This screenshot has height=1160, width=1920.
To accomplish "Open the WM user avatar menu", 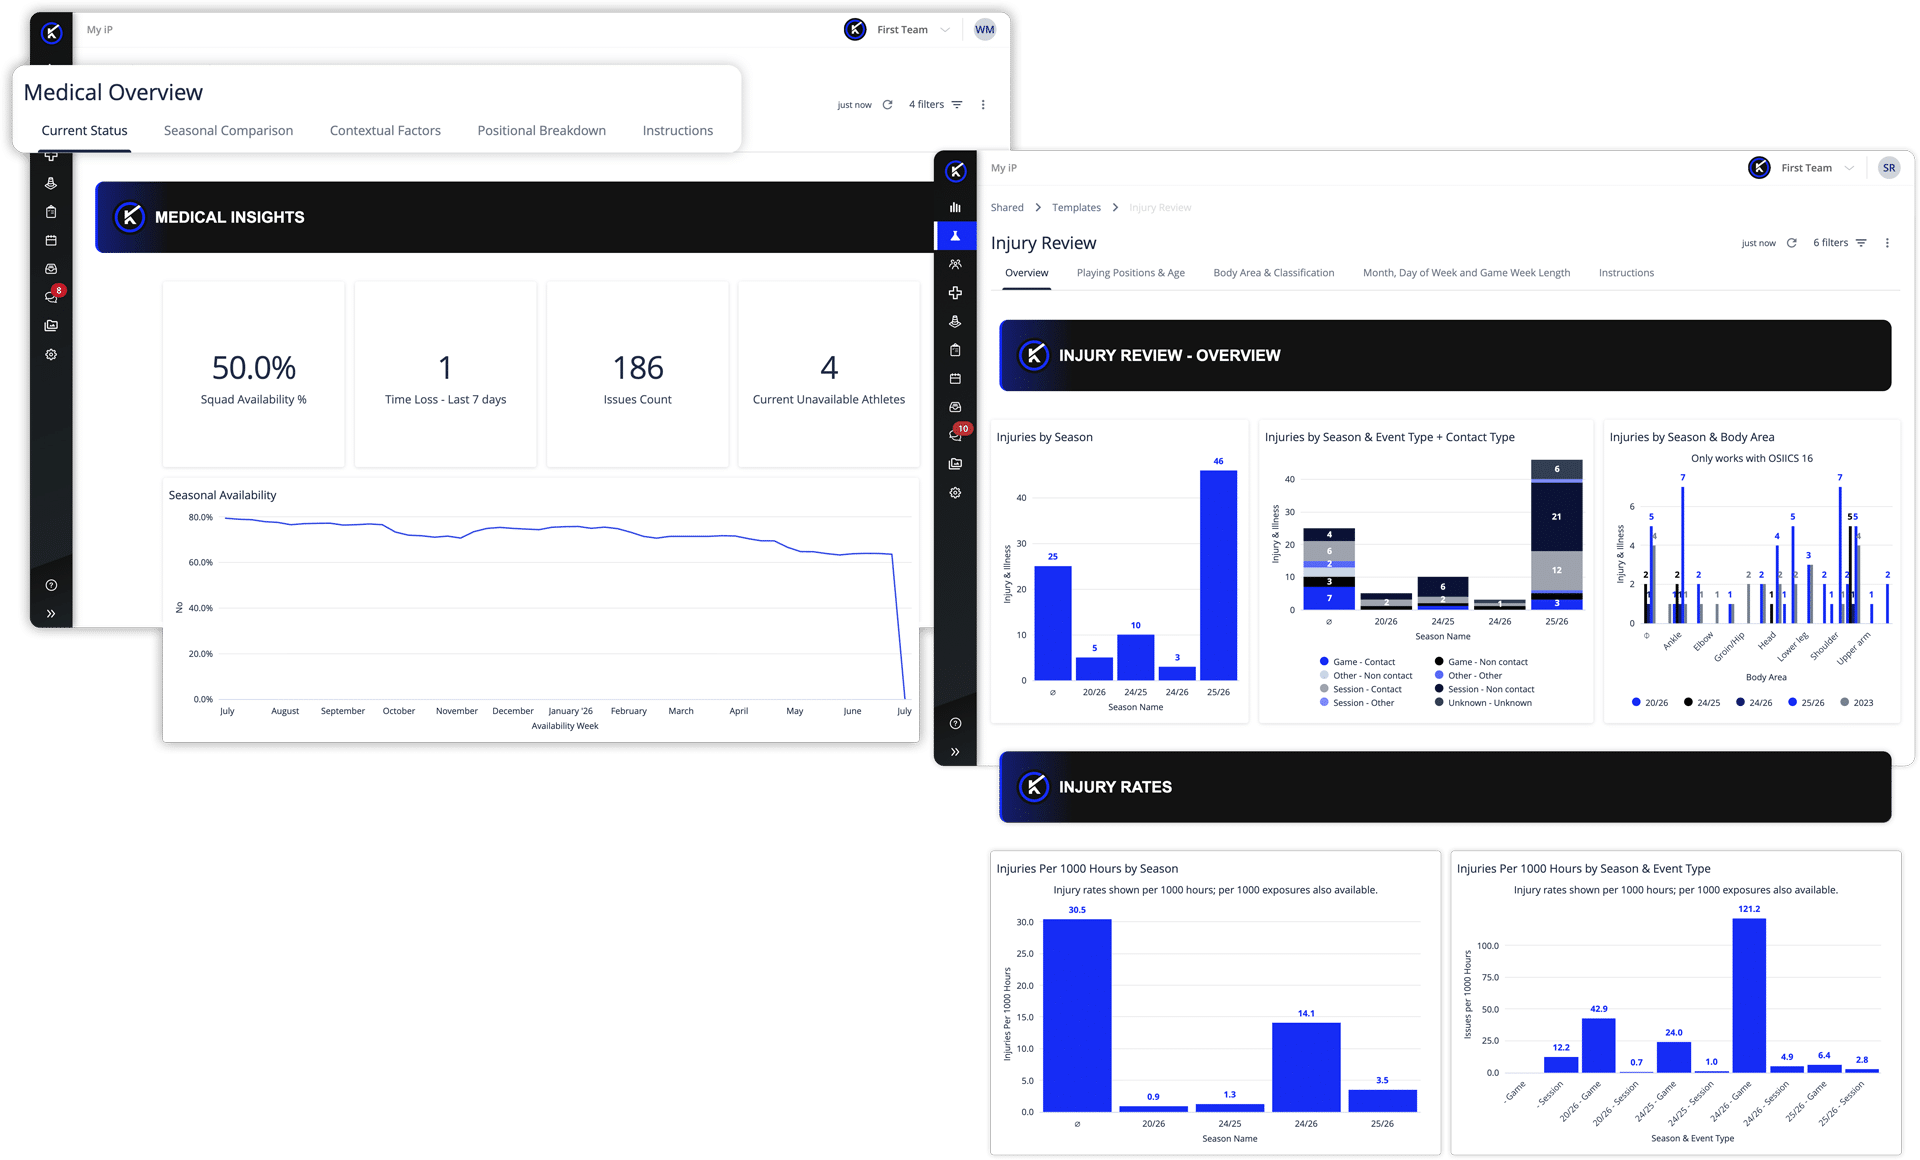I will 985,30.
